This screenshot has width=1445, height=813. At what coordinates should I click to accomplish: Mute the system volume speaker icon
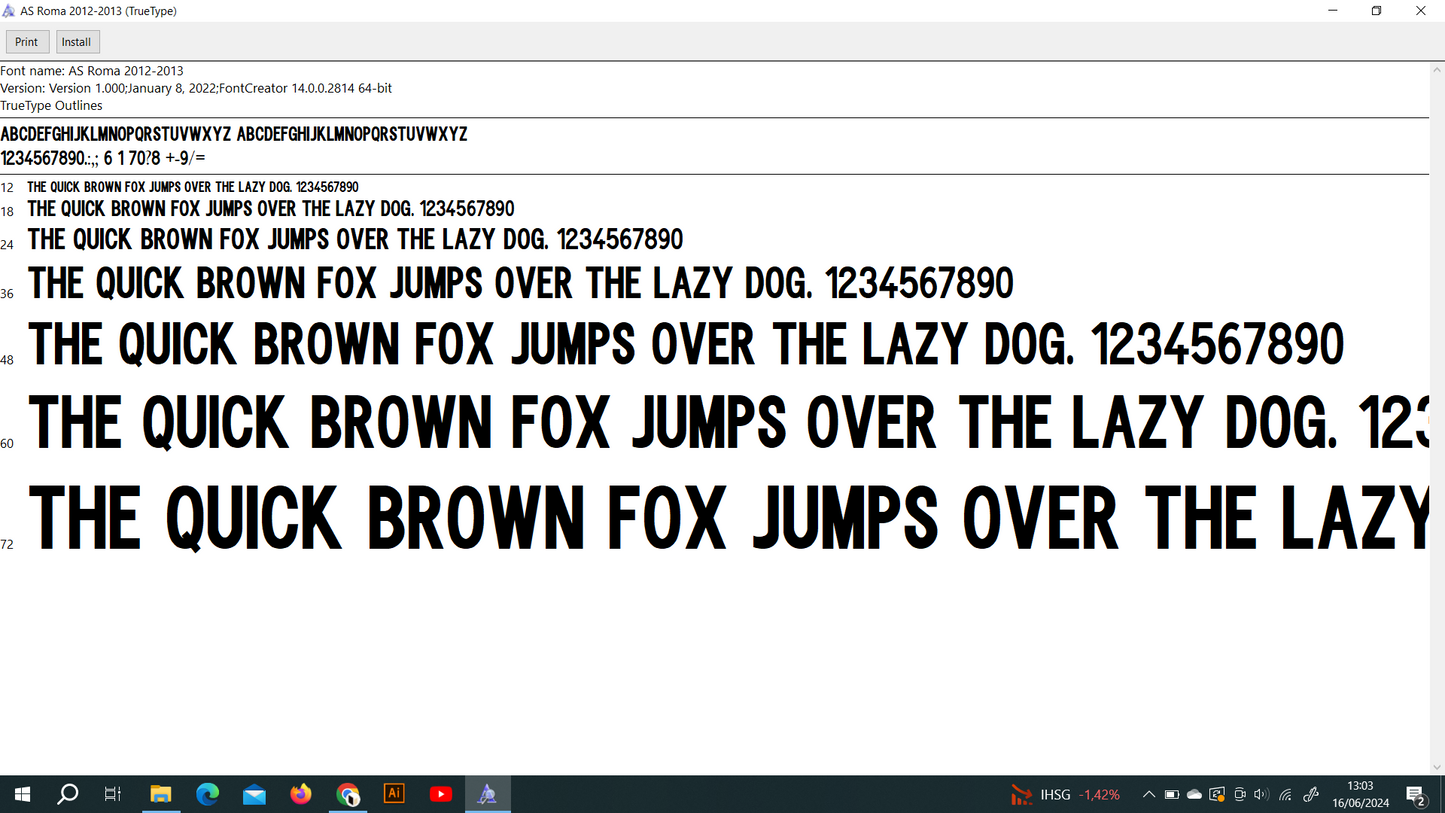(1261, 793)
